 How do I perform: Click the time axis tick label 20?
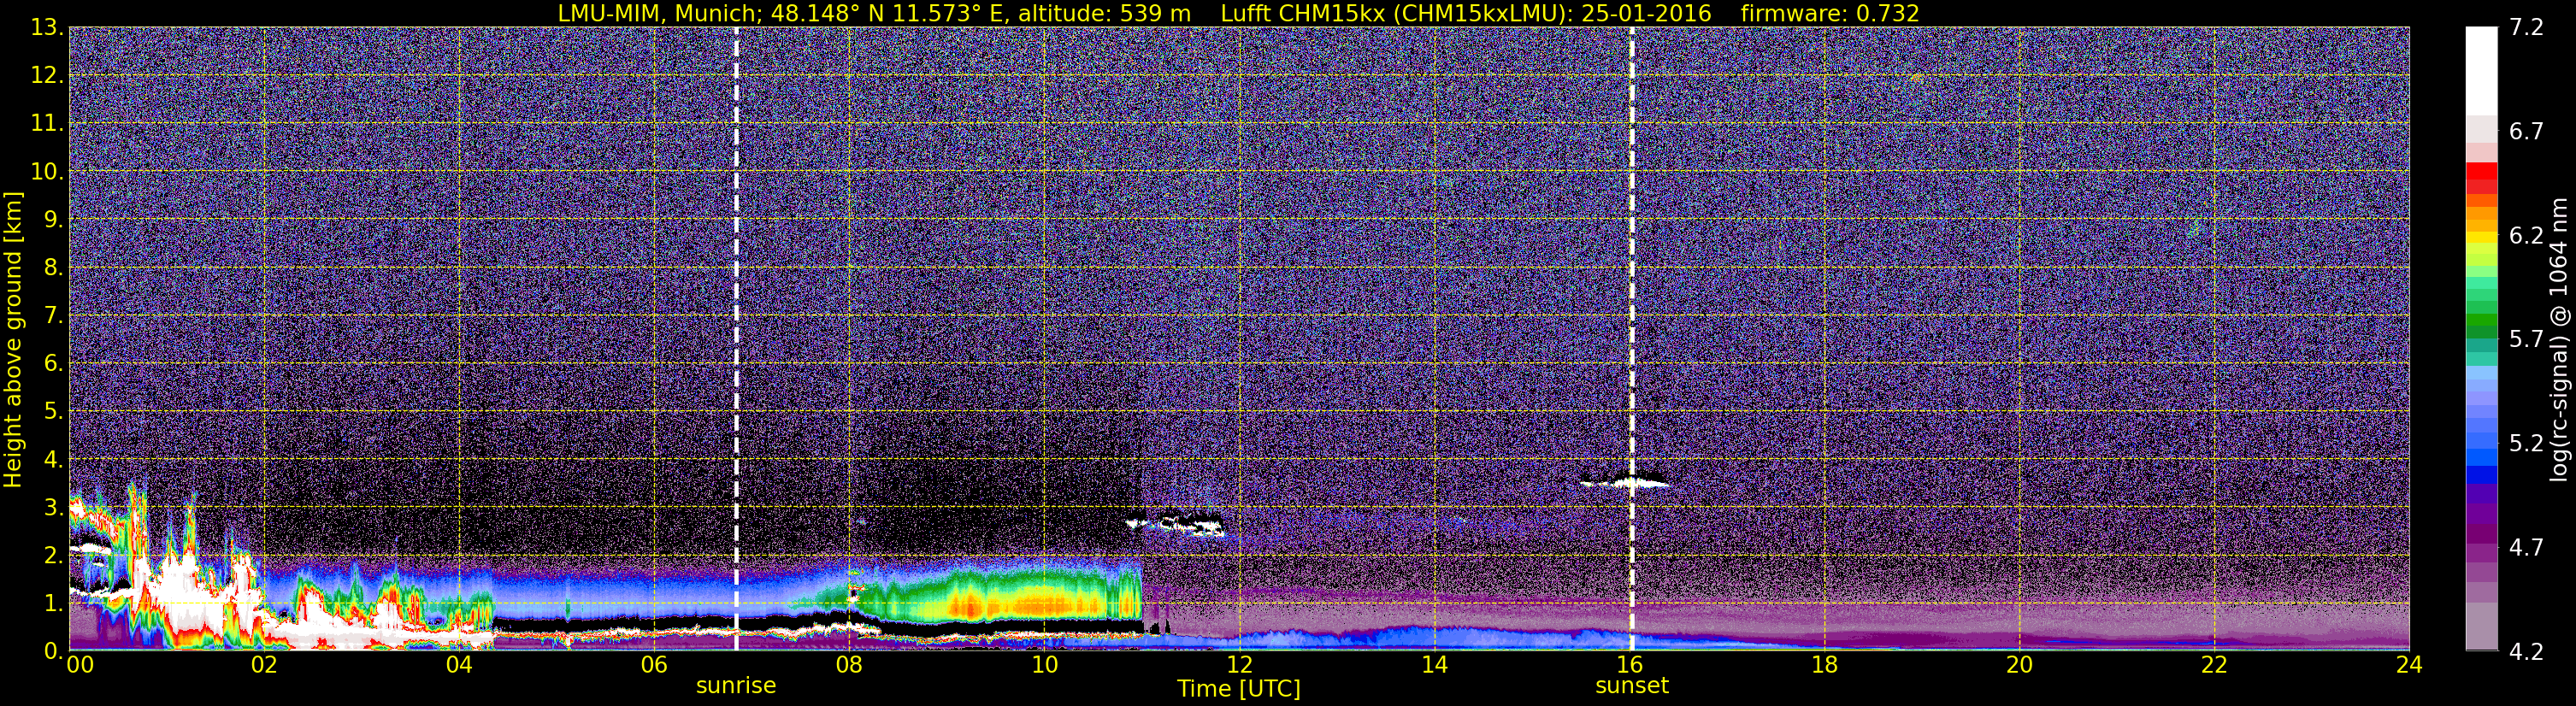[2019, 665]
